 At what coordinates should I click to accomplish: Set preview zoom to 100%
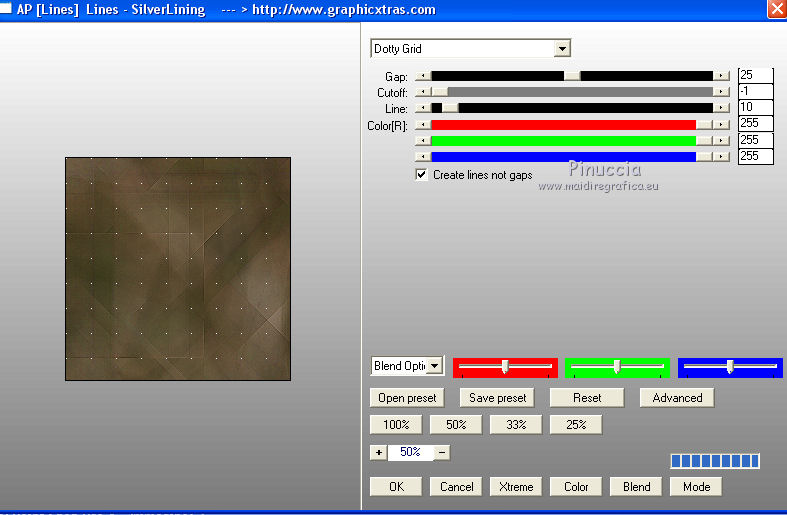tap(396, 425)
